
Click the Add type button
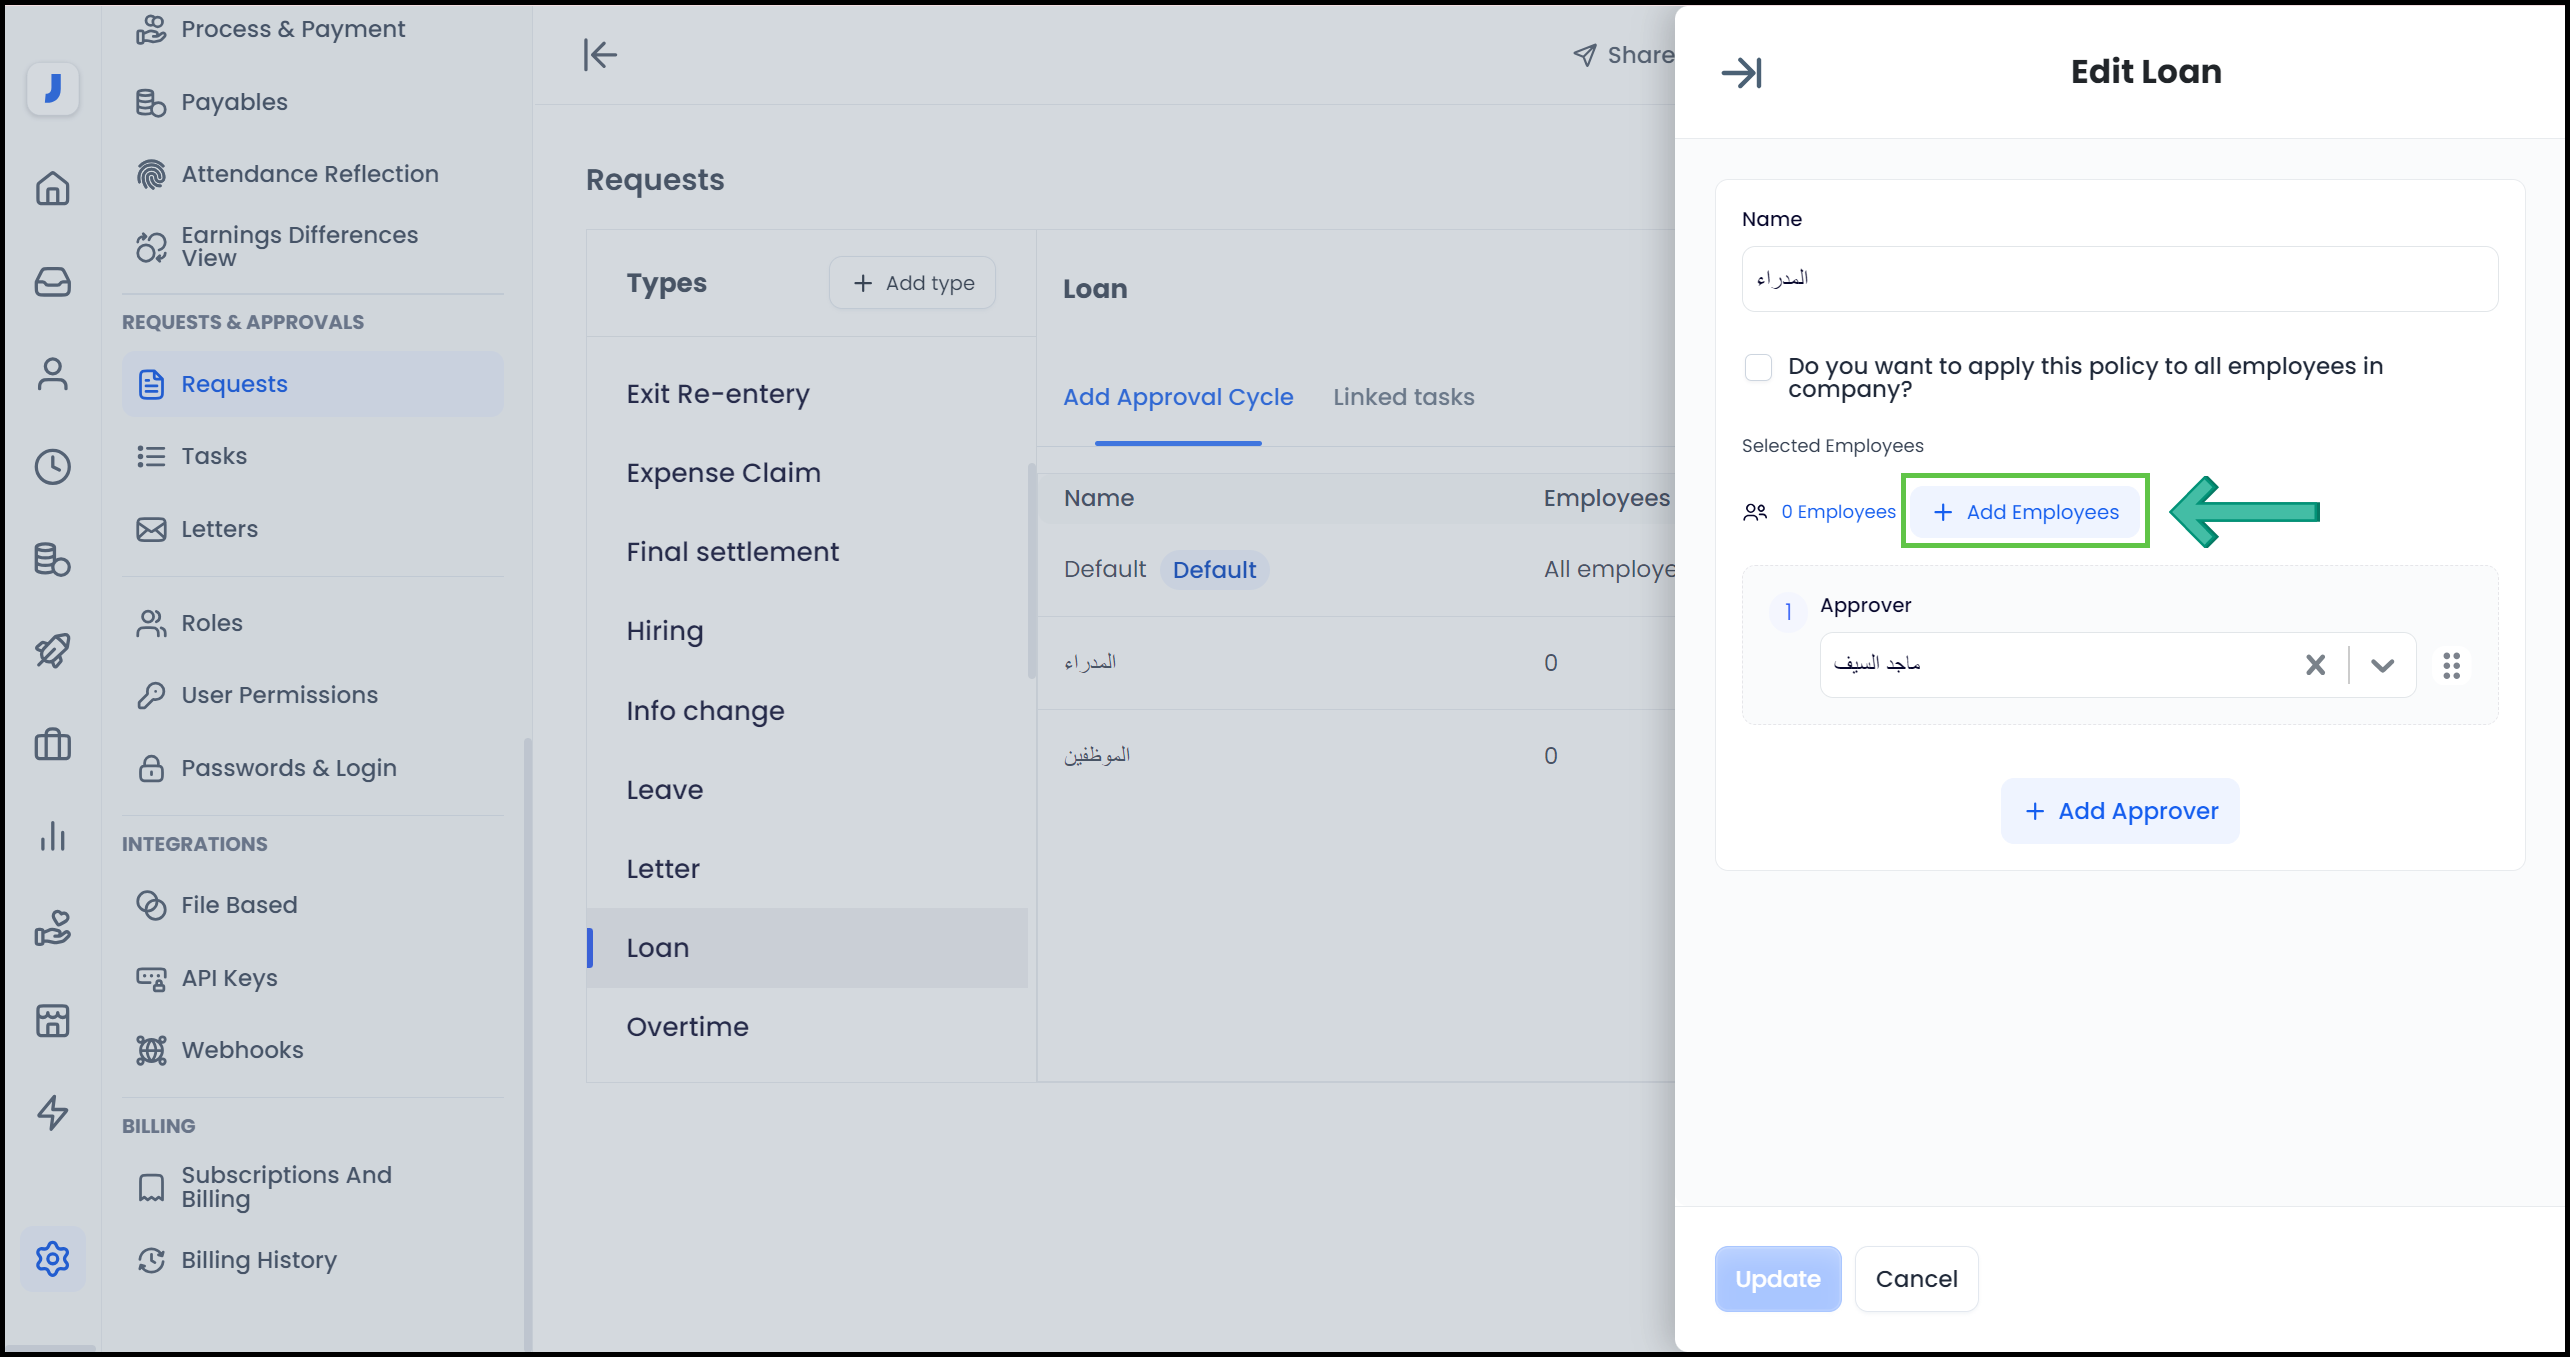(x=912, y=283)
